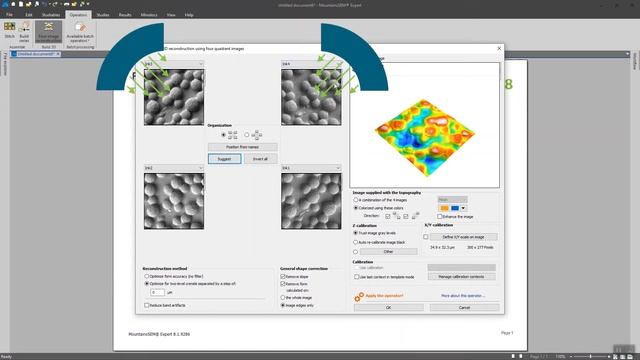Click the Suggest button

click(x=224, y=159)
